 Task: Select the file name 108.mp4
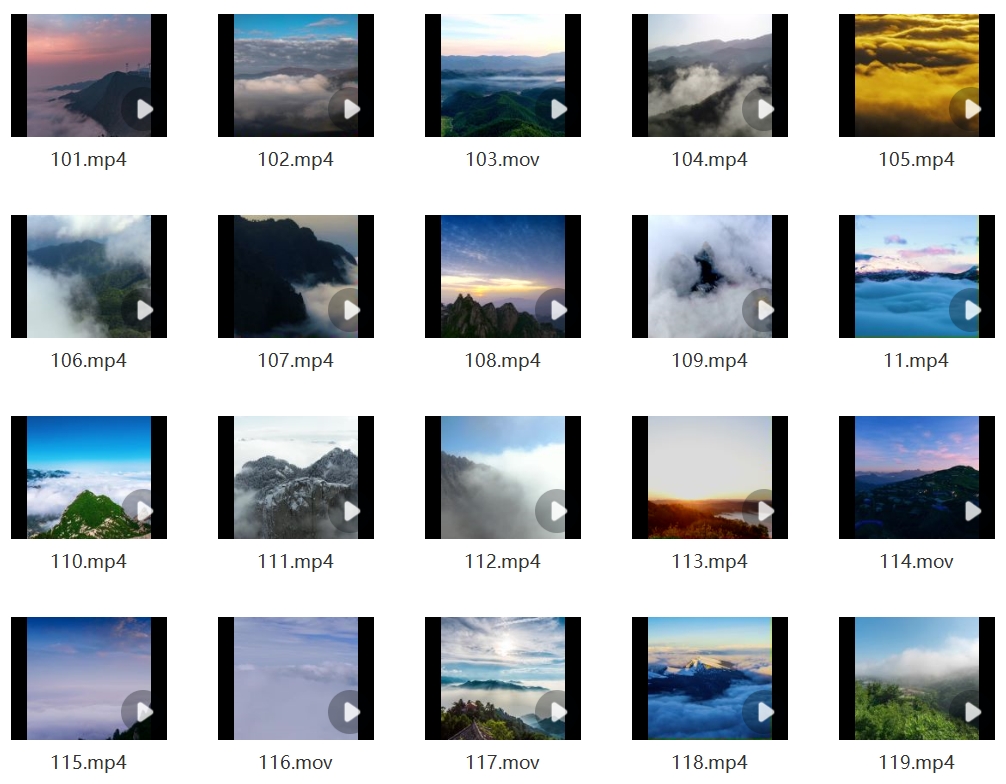pos(502,360)
